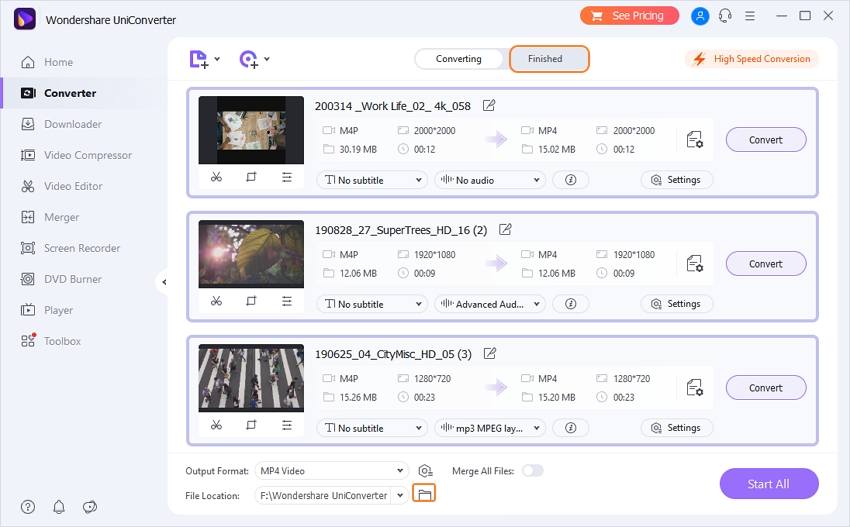Open output settings icon for Work Life
Image resolution: width=850 pixels, height=527 pixels.
pos(694,140)
